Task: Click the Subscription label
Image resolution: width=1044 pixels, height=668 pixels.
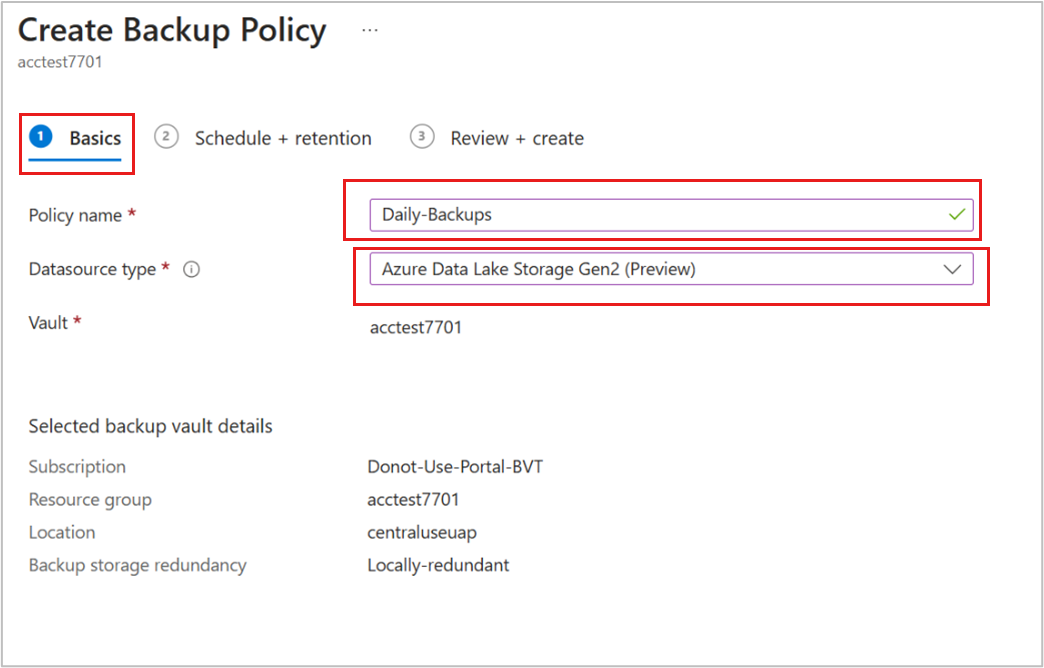Action: [77, 467]
